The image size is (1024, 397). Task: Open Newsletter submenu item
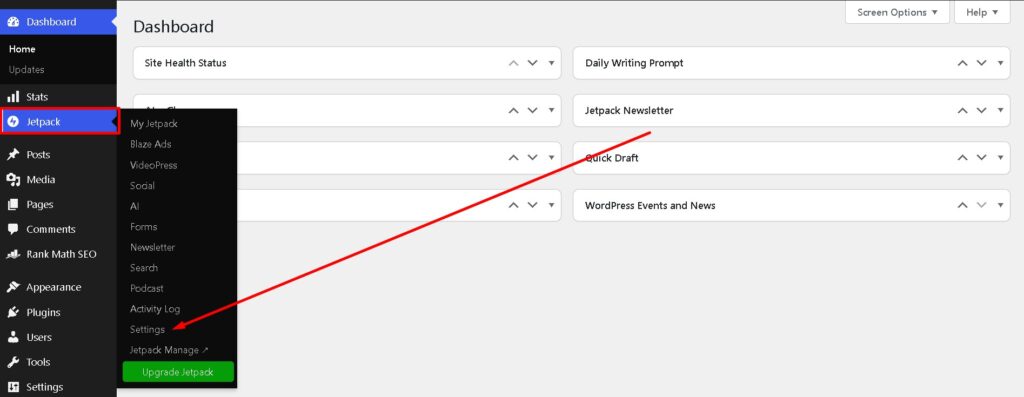point(152,247)
